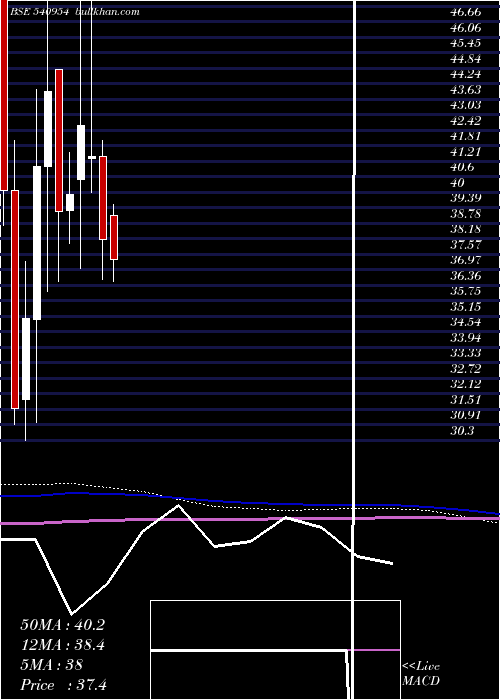This screenshot has height=700, width=500.
Task: Click the 12MA : 38.4 readout
Action: [x=63, y=645]
